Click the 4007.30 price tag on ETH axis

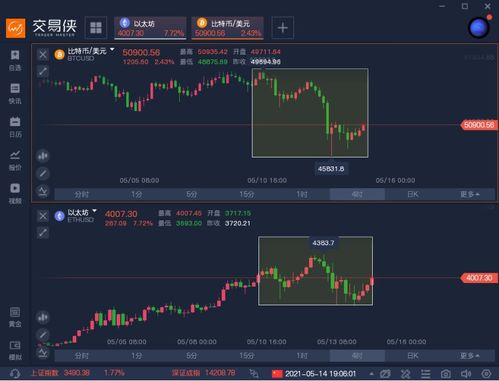tap(479, 278)
